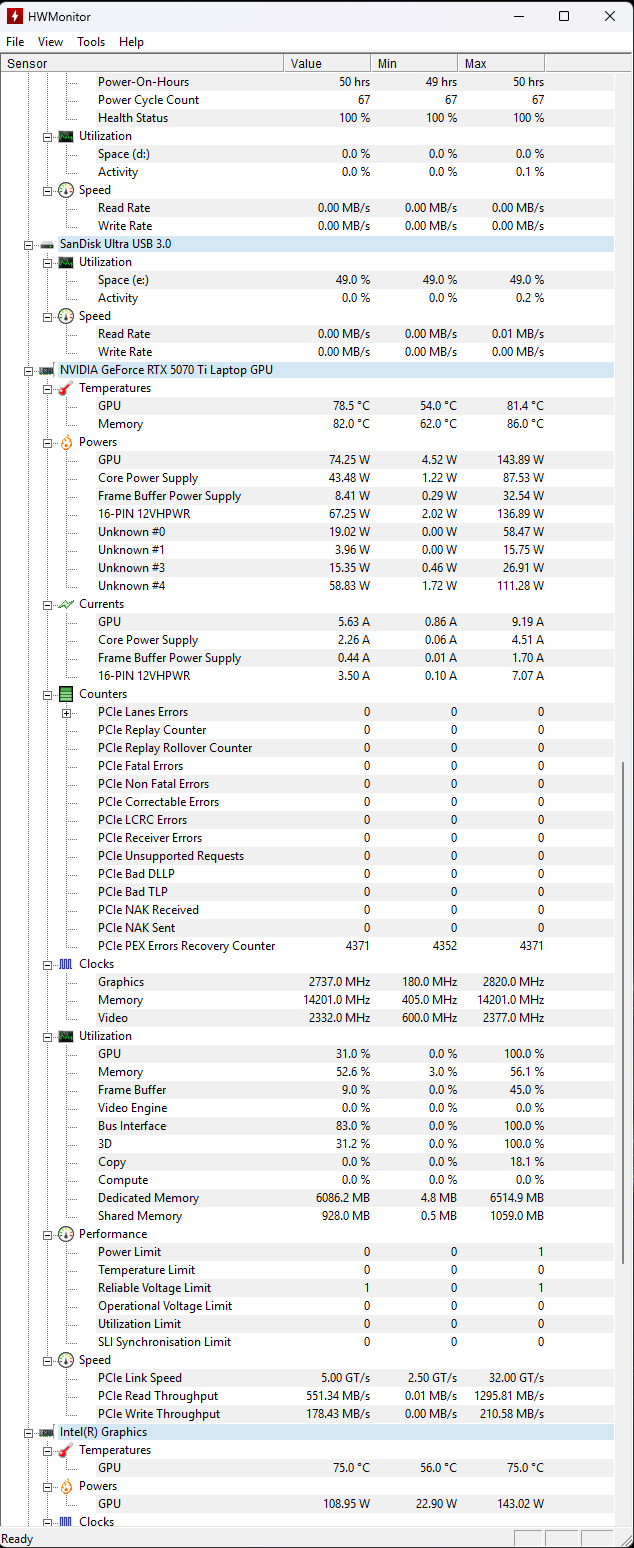The height and width of the screenshot is (1548, 634).
Task: Collapse the NVIDIA GeForce RTX 5070 Ti tree
Action: pos(28,370)
